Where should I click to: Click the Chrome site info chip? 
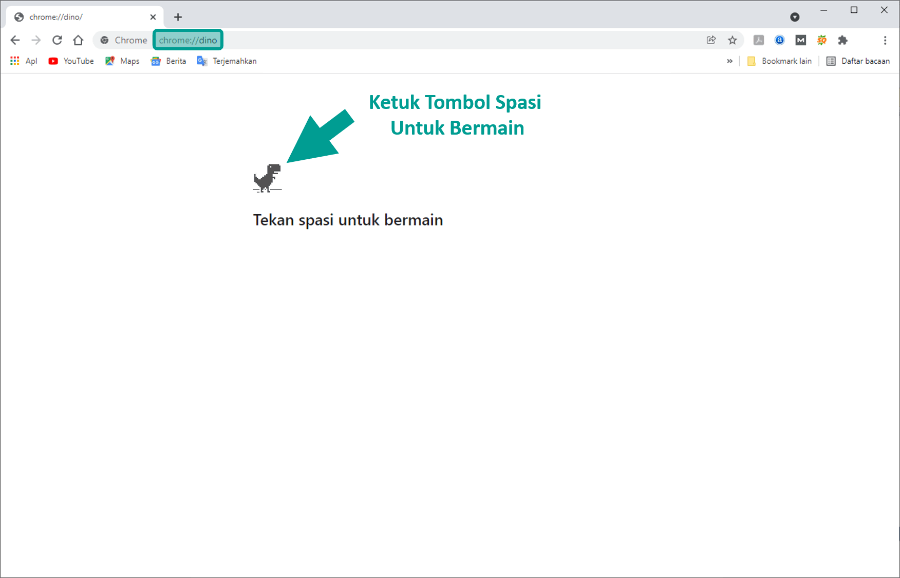coord(123,40)
